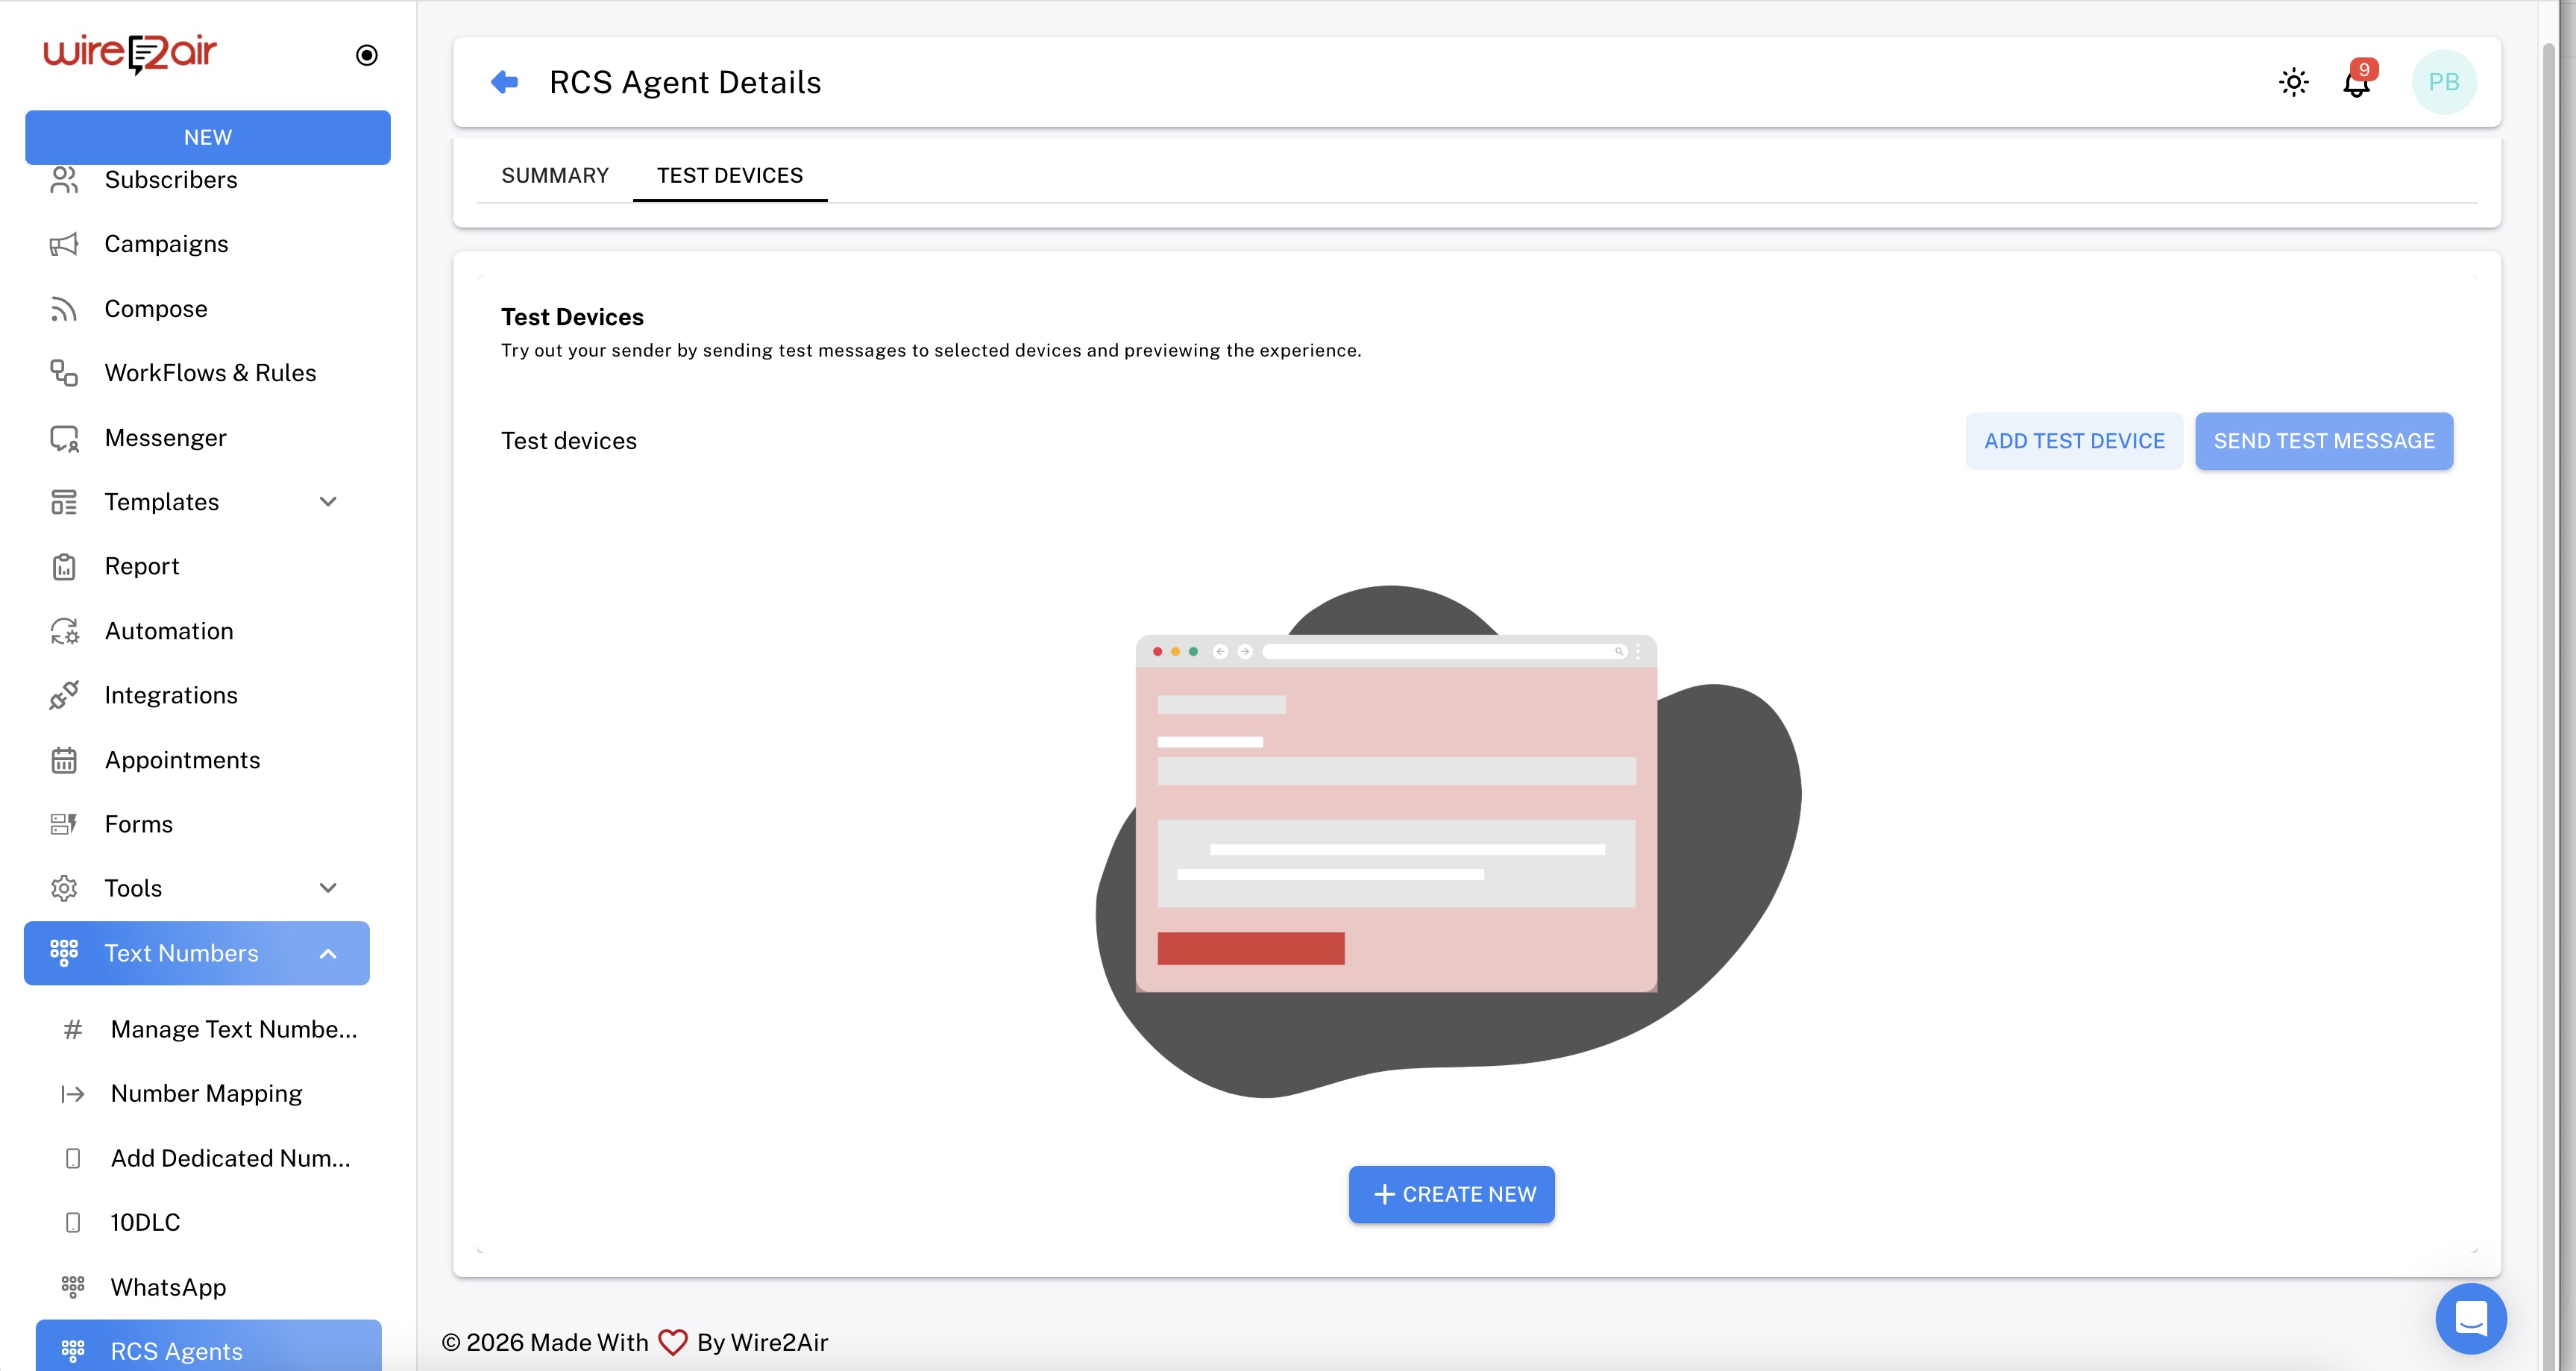Open Number Mapping submenu item
This screenshot has height=1371, width=2576.
coord(206,1094)
